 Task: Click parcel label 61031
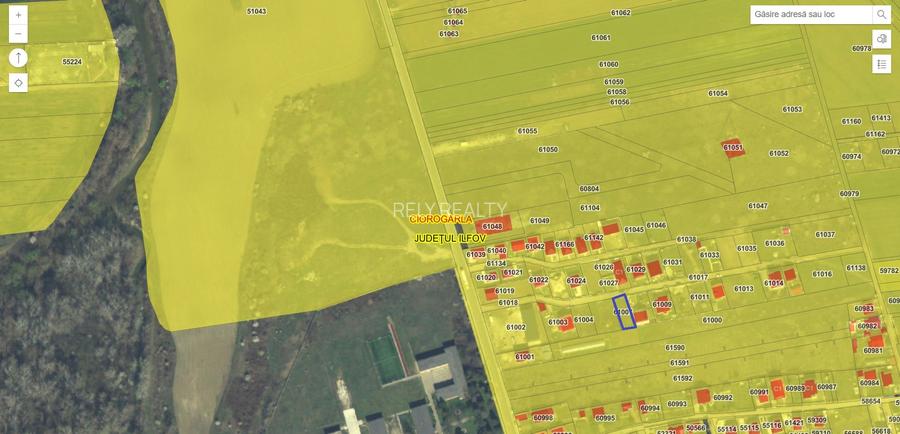pos(673,262)
